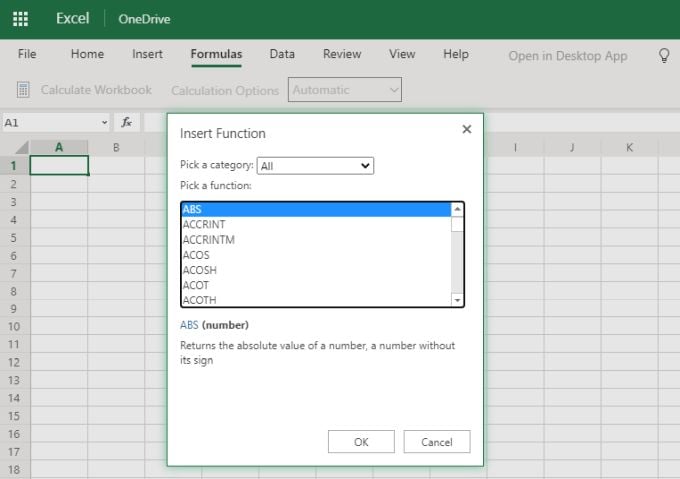Click the function list scrollbar thumb
The height and width of the screenshot is (479, 680).
coord(457,224)
